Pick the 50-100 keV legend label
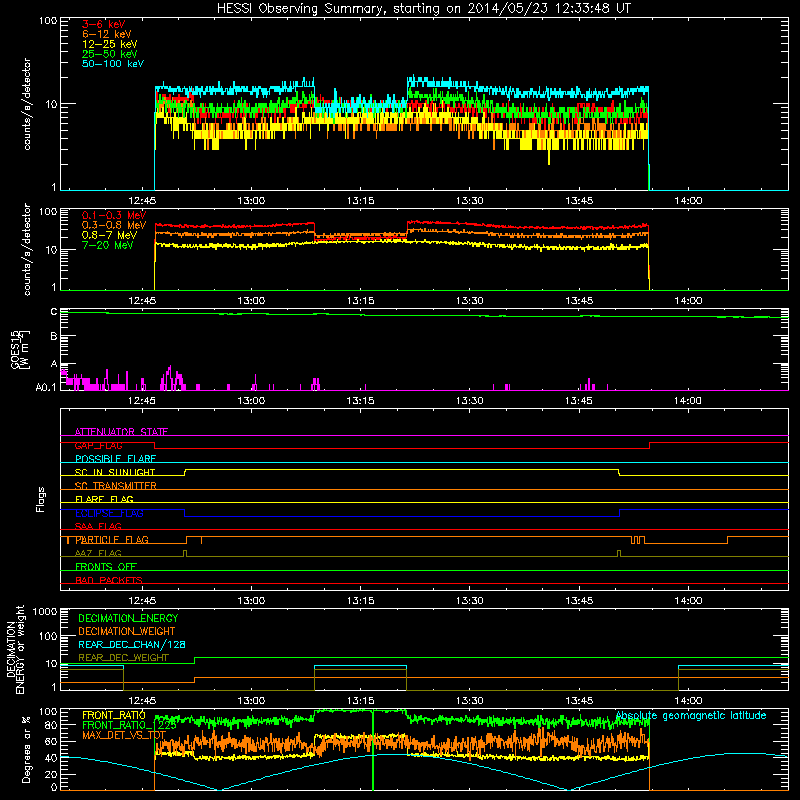The height and width of the screenshot is (800, 800). pyautogui.click(x=113, y=64)
